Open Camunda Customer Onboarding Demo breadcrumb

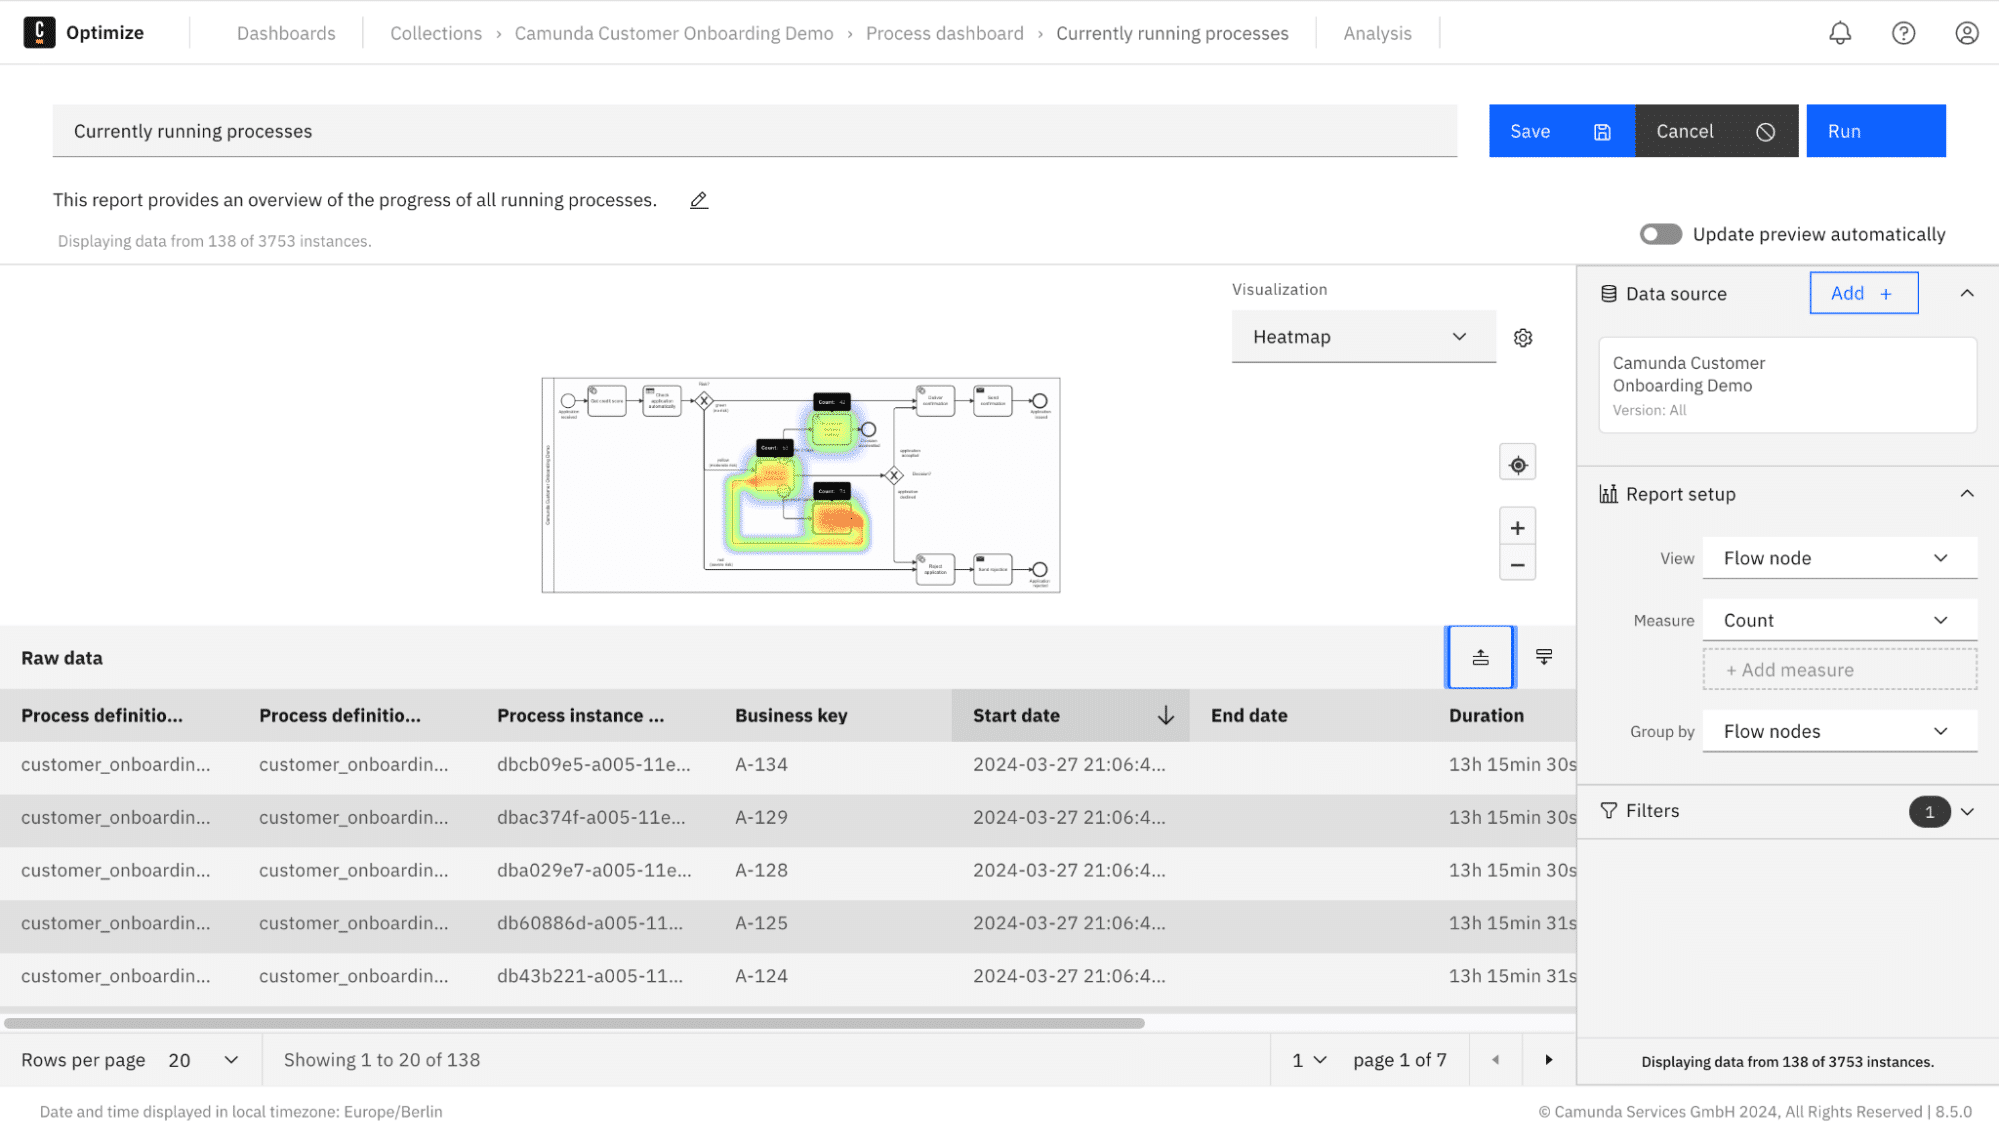(673, 33)
